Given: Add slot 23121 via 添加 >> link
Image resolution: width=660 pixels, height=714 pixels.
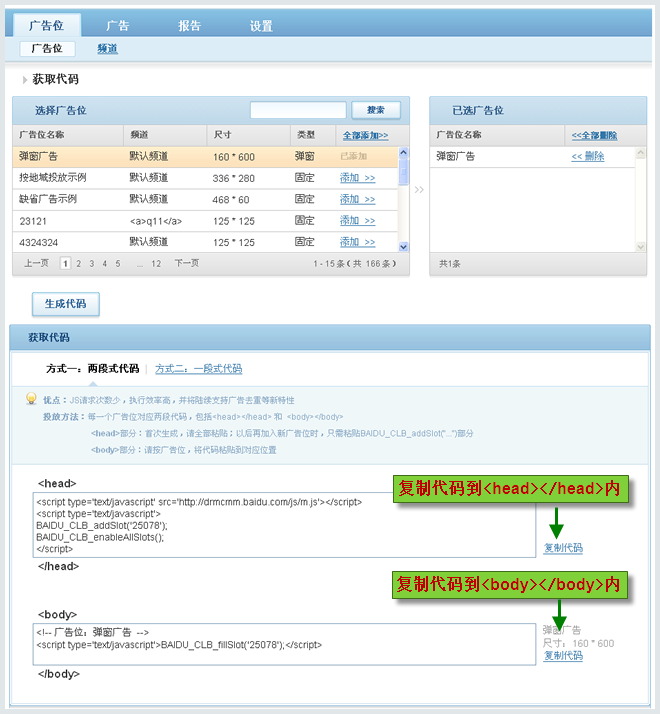Looking at the screenshot, I should pos(358,220).
